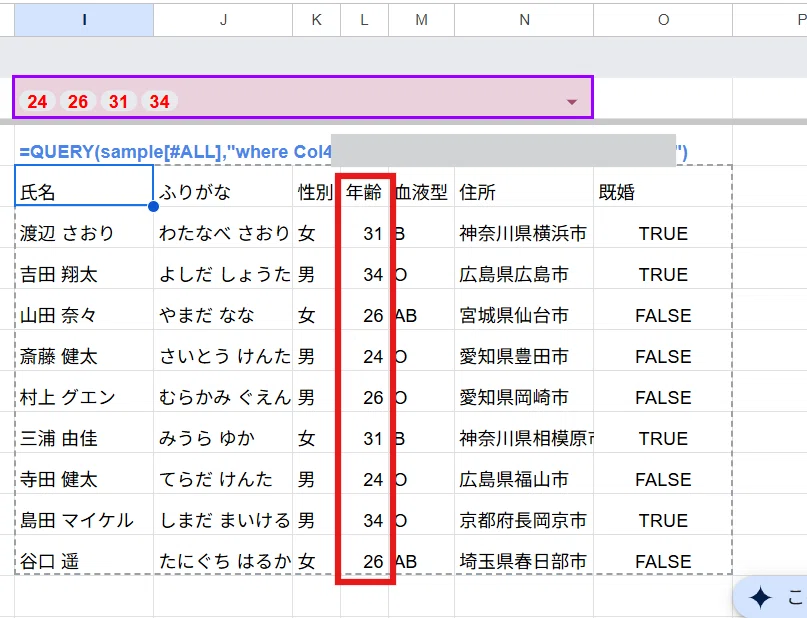Image resolution: width=807 pixels, height=618 pixels.
Task: Click the cell 谷口 遥
Action: (84, 555)
